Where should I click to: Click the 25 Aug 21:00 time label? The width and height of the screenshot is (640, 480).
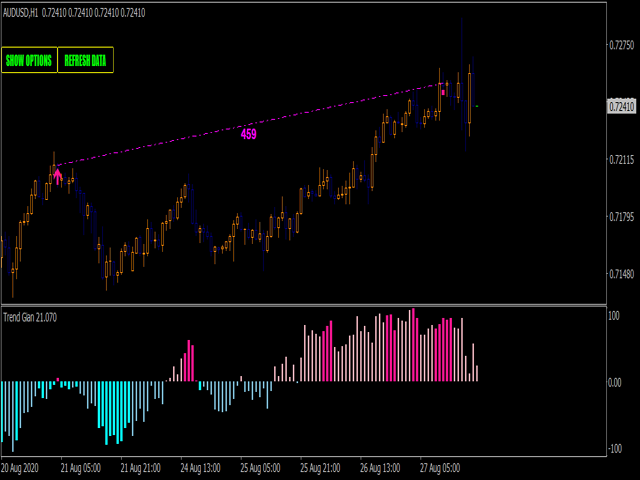coord(320,468)
